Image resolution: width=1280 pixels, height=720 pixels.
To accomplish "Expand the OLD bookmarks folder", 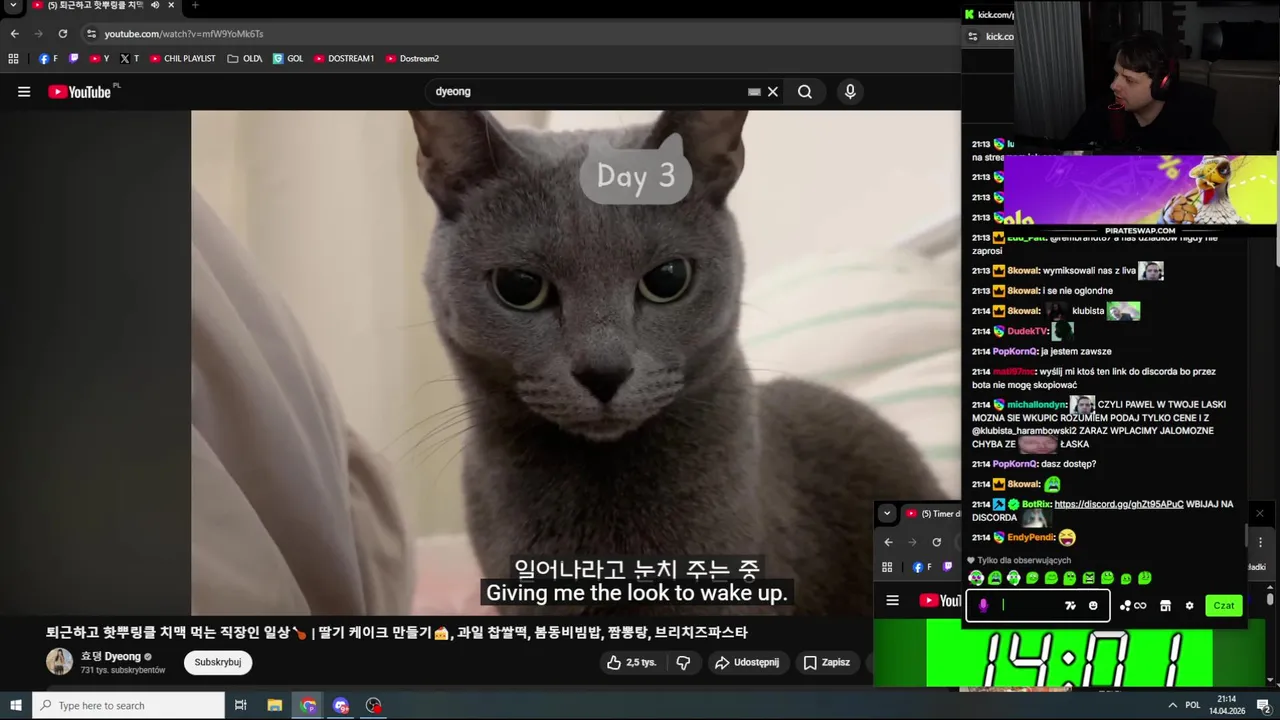I will click(245, 59).
